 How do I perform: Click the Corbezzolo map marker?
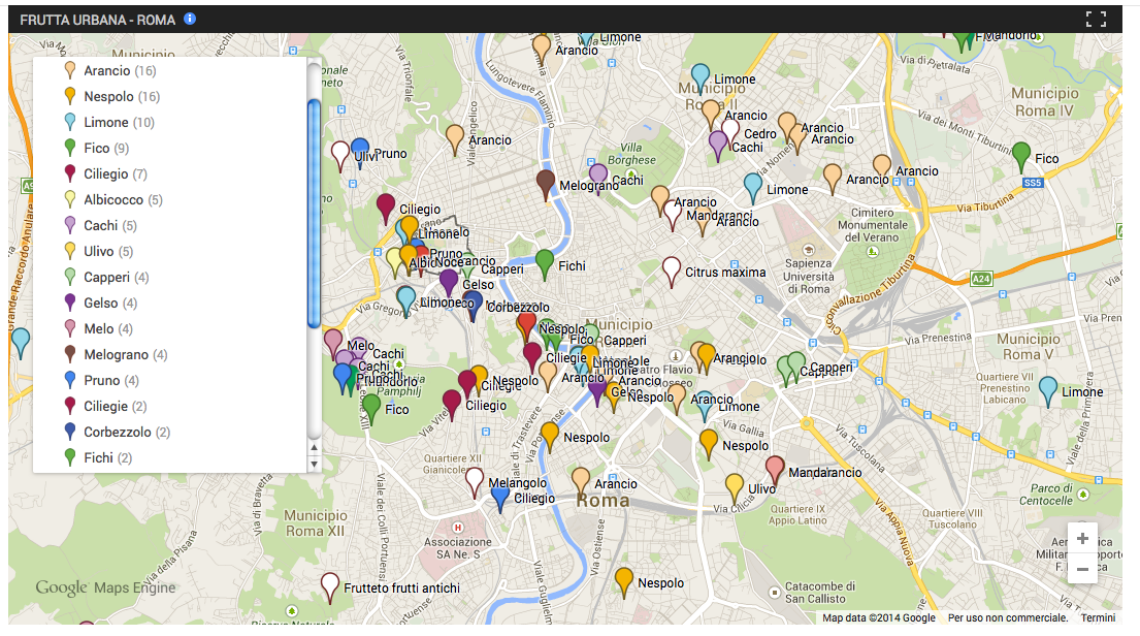coord(474,304)
